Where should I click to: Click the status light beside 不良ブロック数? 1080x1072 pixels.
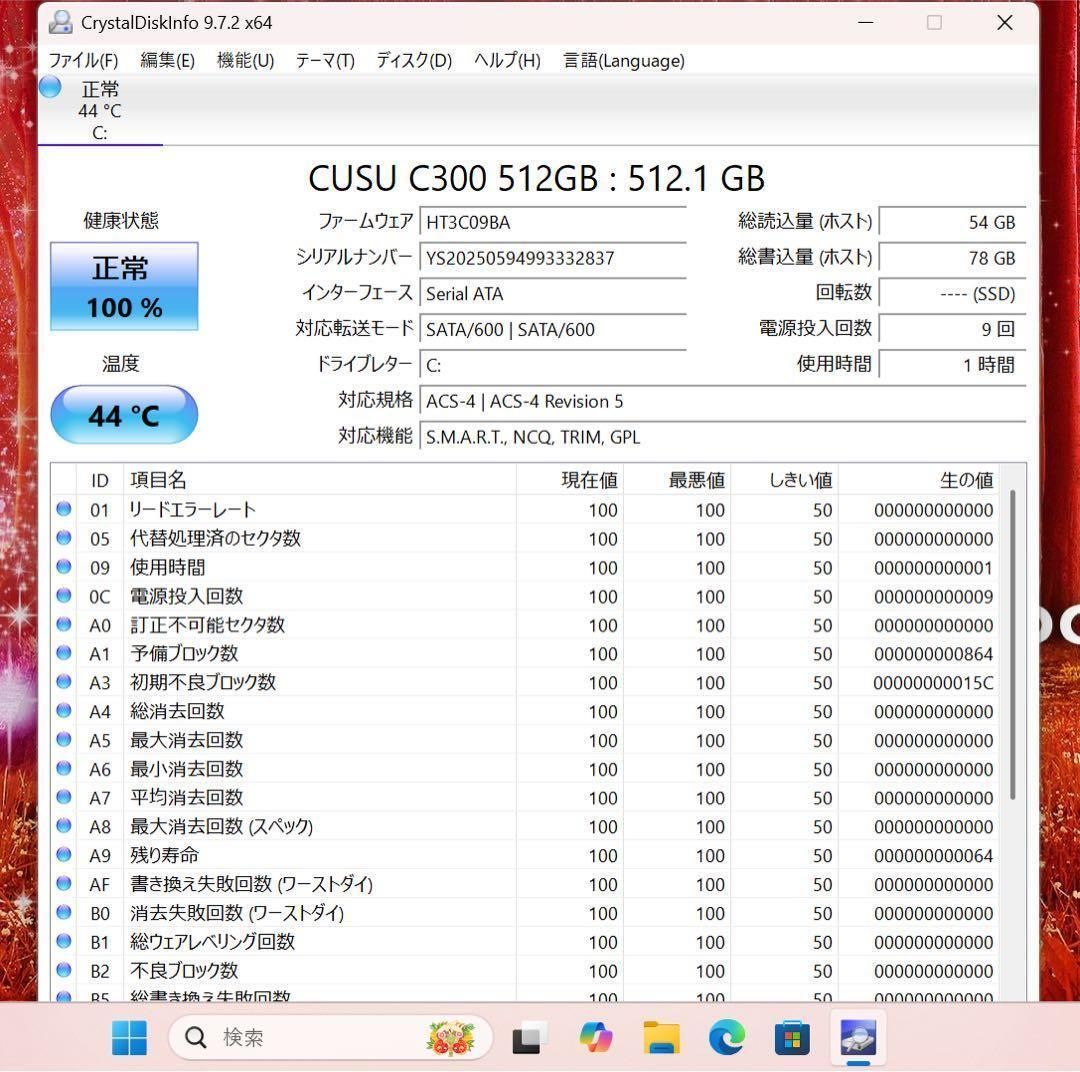[x=63, y=970]
